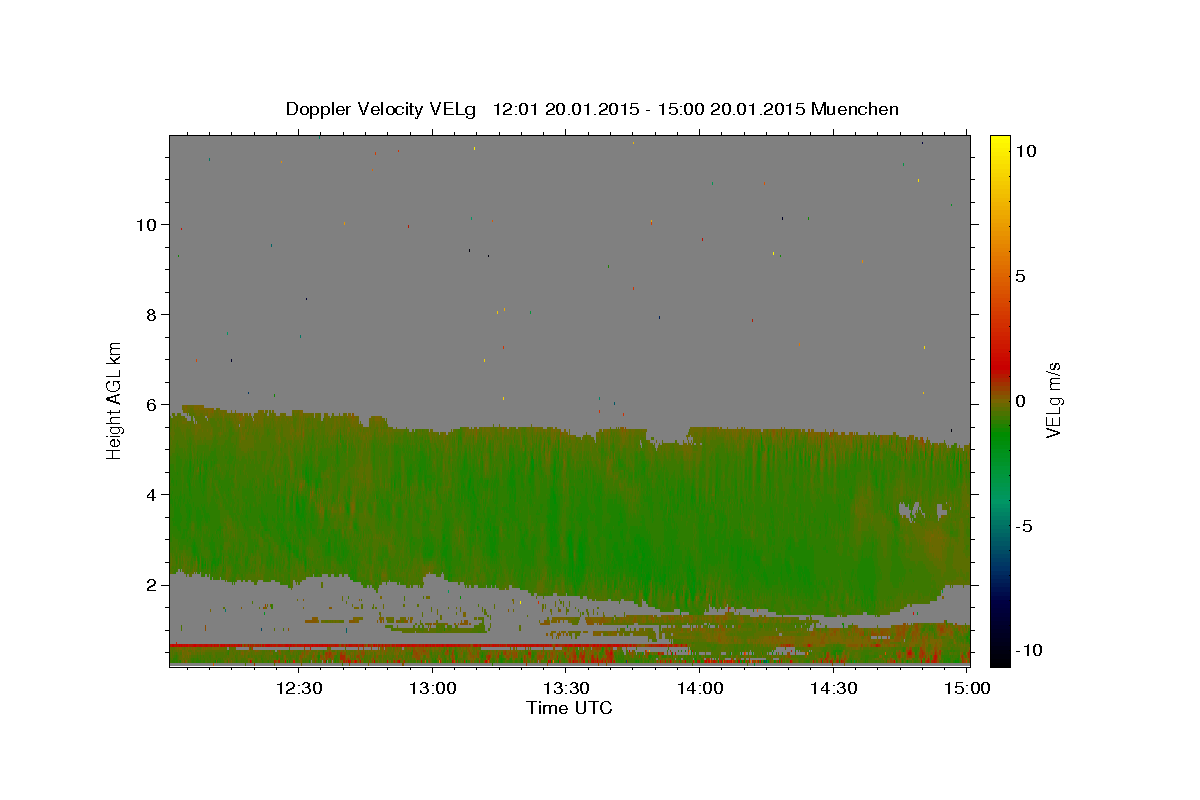Click the height axis label 4
The width and height of the screenshot is (1200, 800).
click(x=152, y=495)
